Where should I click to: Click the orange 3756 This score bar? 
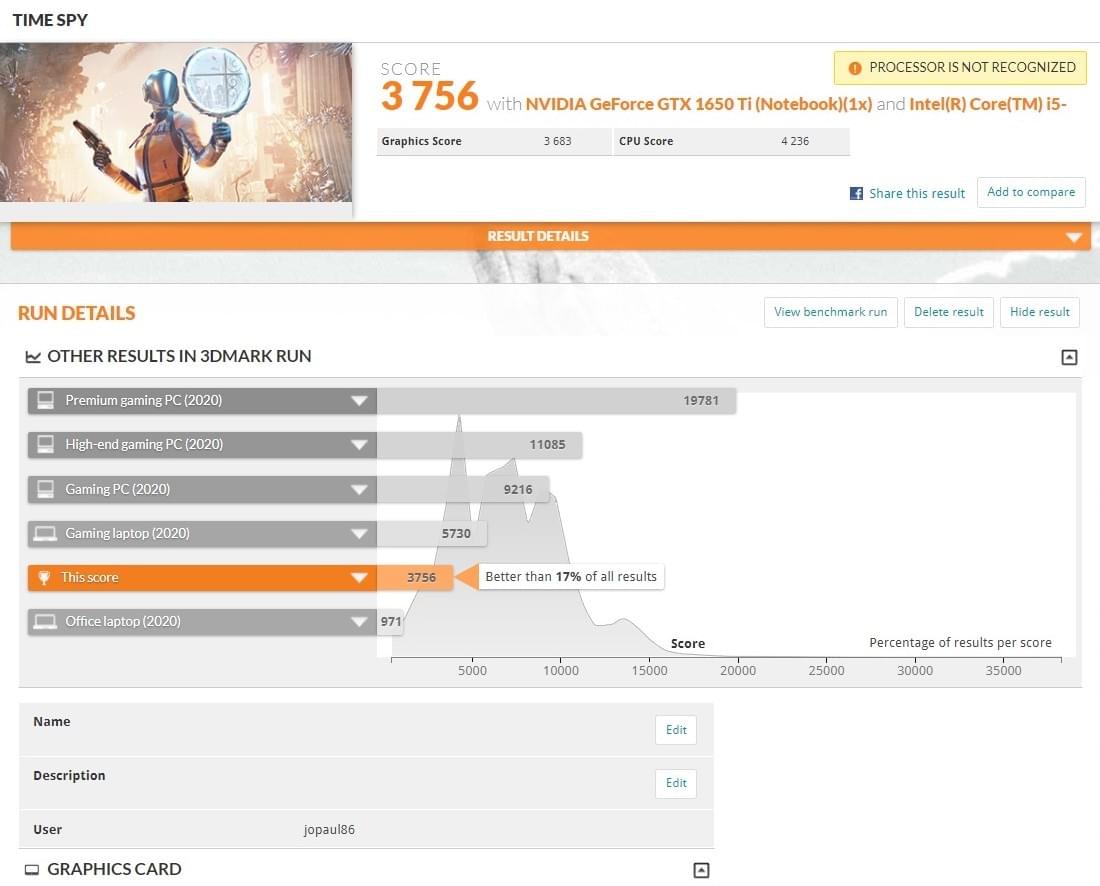pyautogui.click(x=415, y=577)
